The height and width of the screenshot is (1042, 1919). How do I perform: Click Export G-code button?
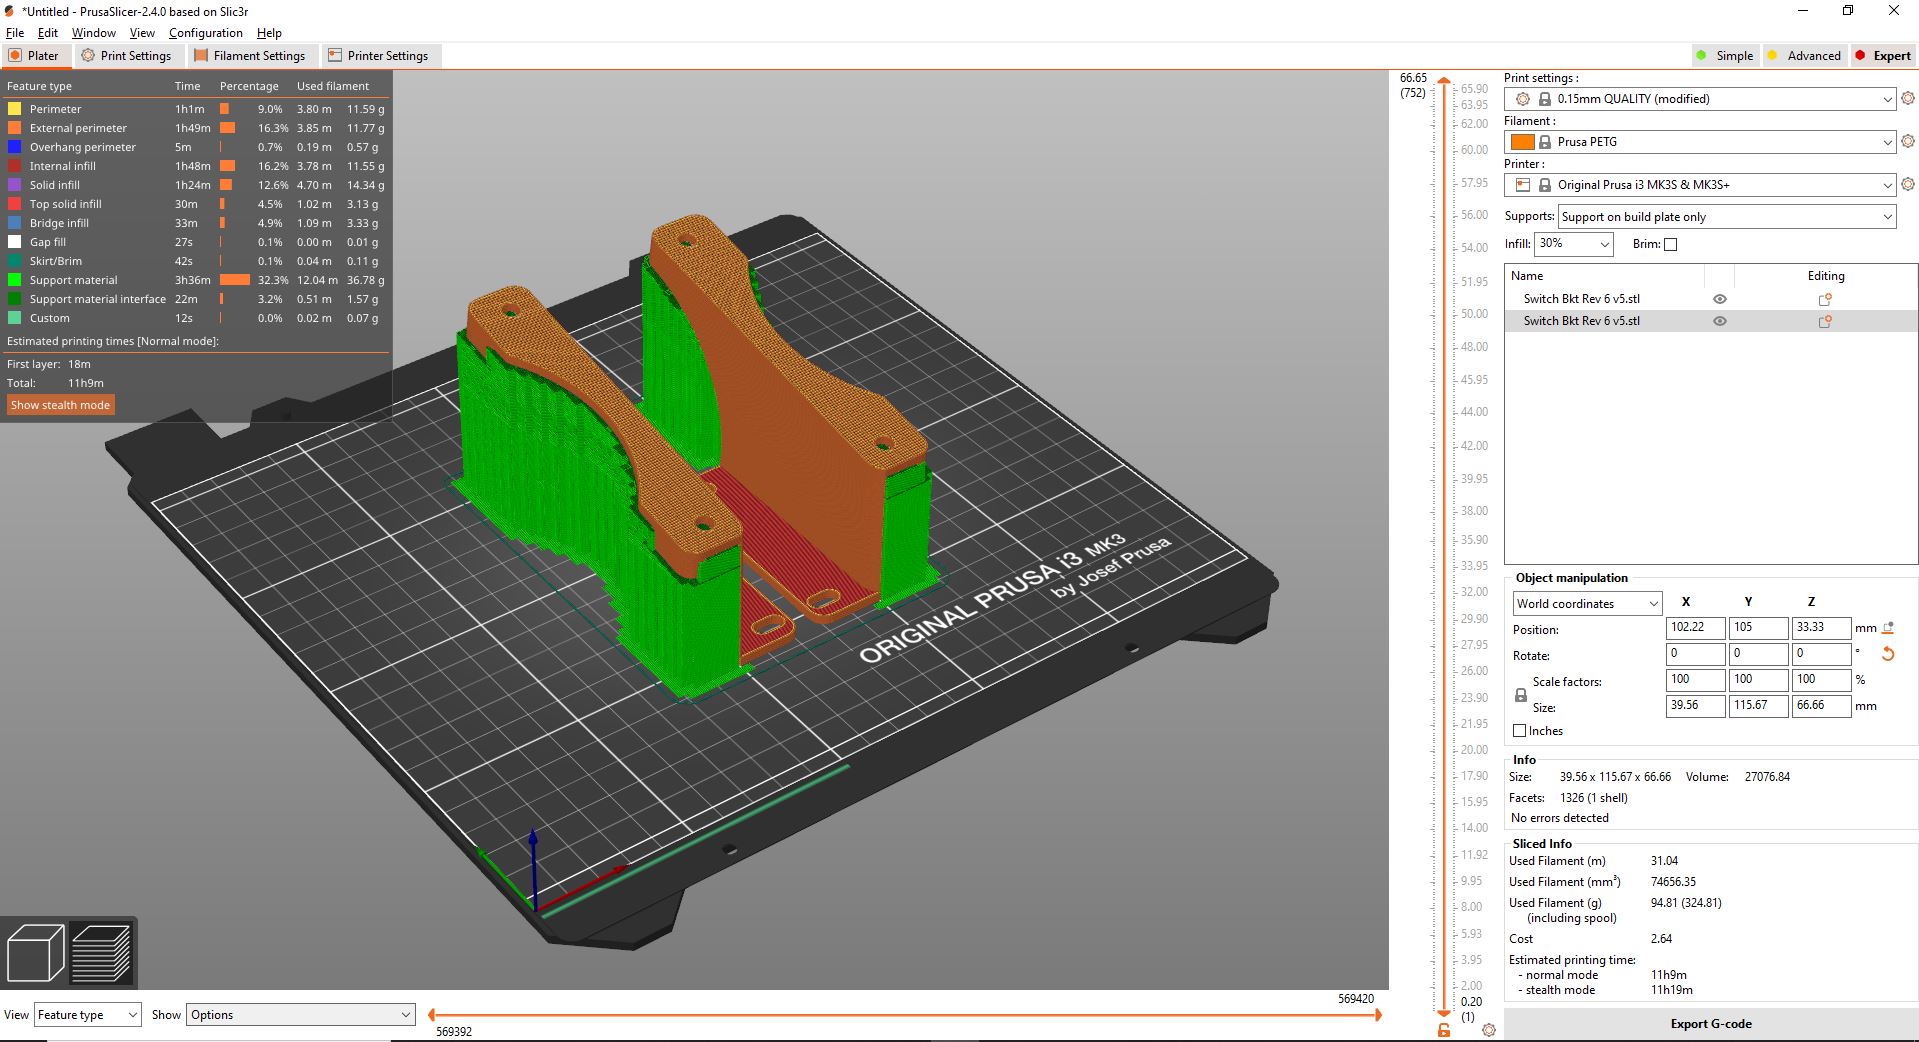tap(1710, 1024)
